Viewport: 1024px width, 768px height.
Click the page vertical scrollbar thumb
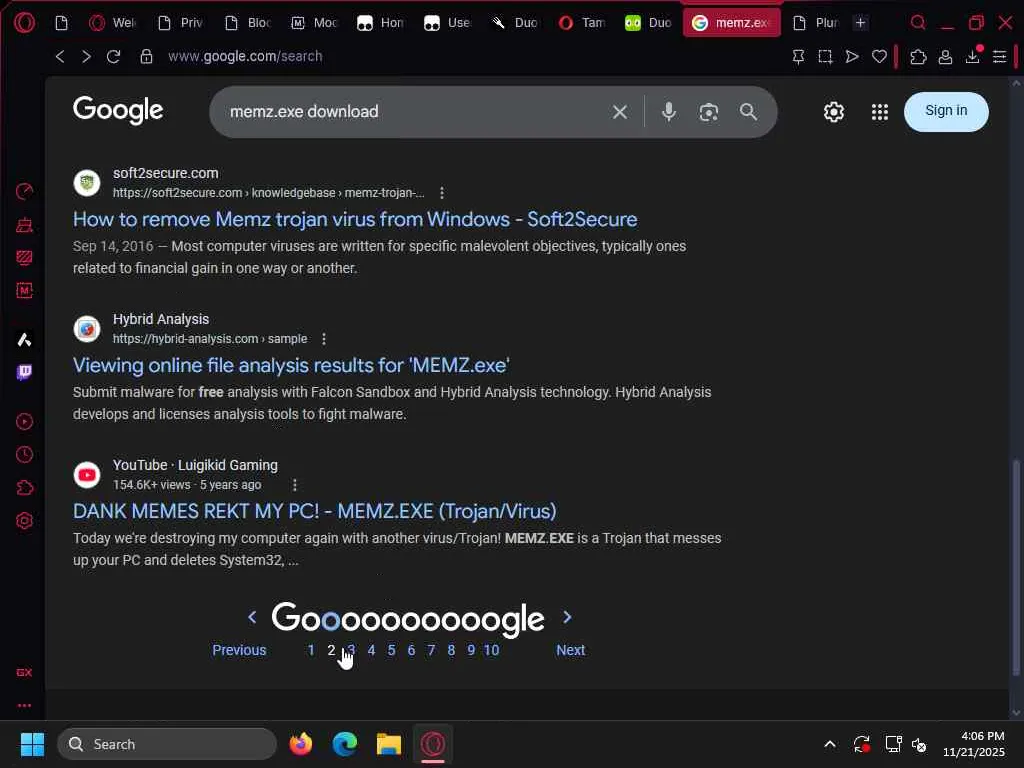click(x=1016, y=567)
